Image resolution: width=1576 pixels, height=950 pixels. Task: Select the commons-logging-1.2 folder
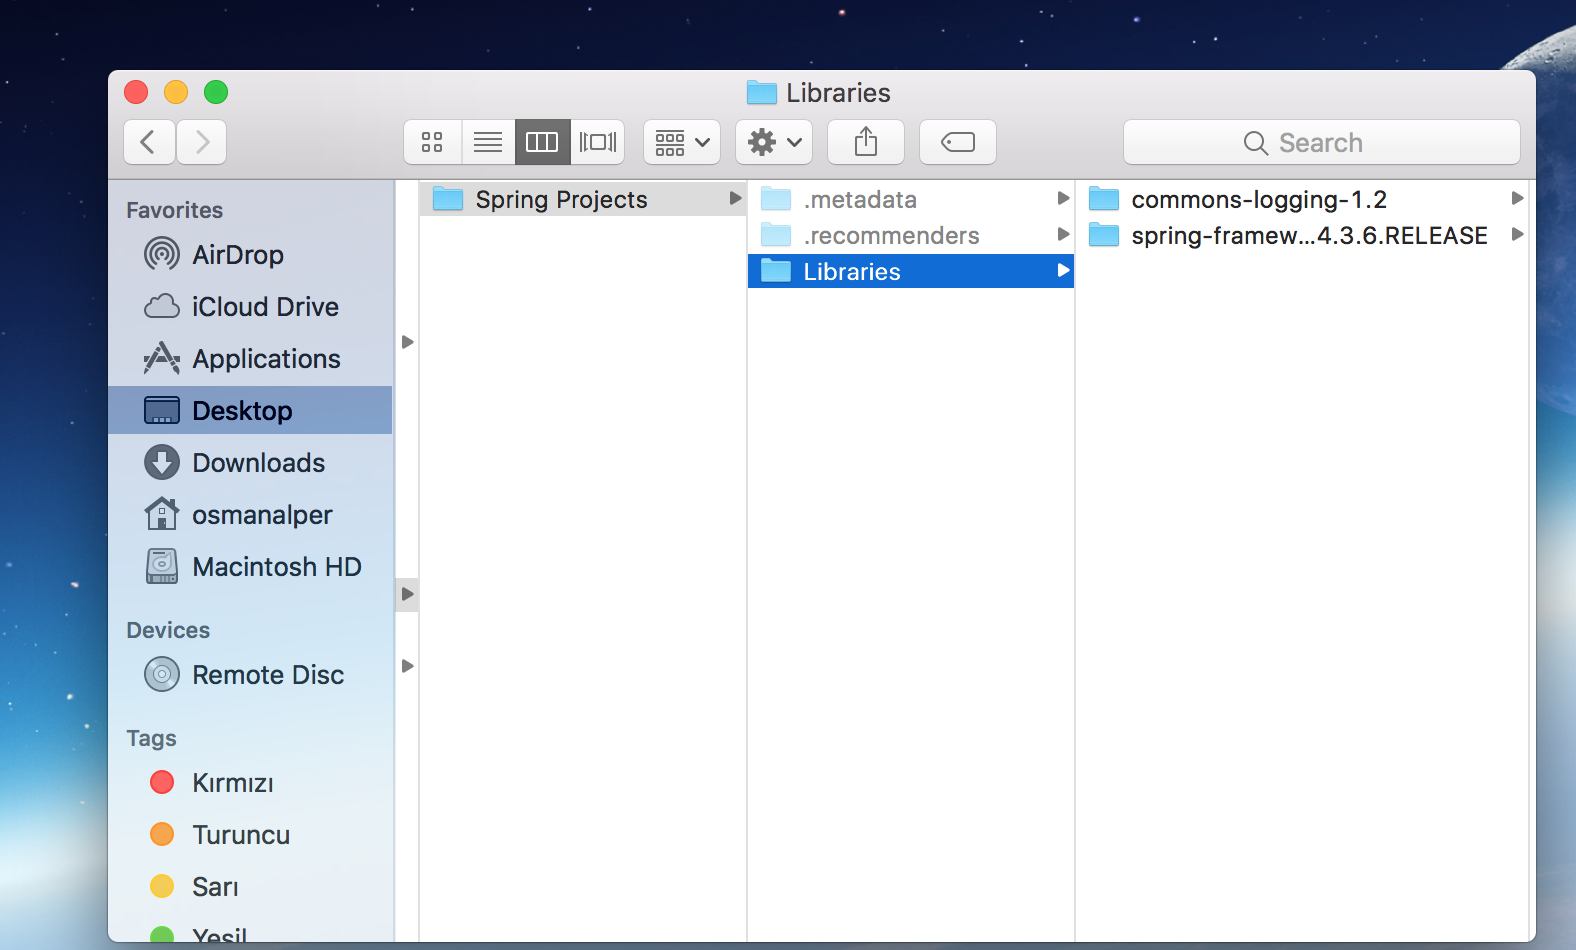pyautogui.click(x=1303, y=199)
